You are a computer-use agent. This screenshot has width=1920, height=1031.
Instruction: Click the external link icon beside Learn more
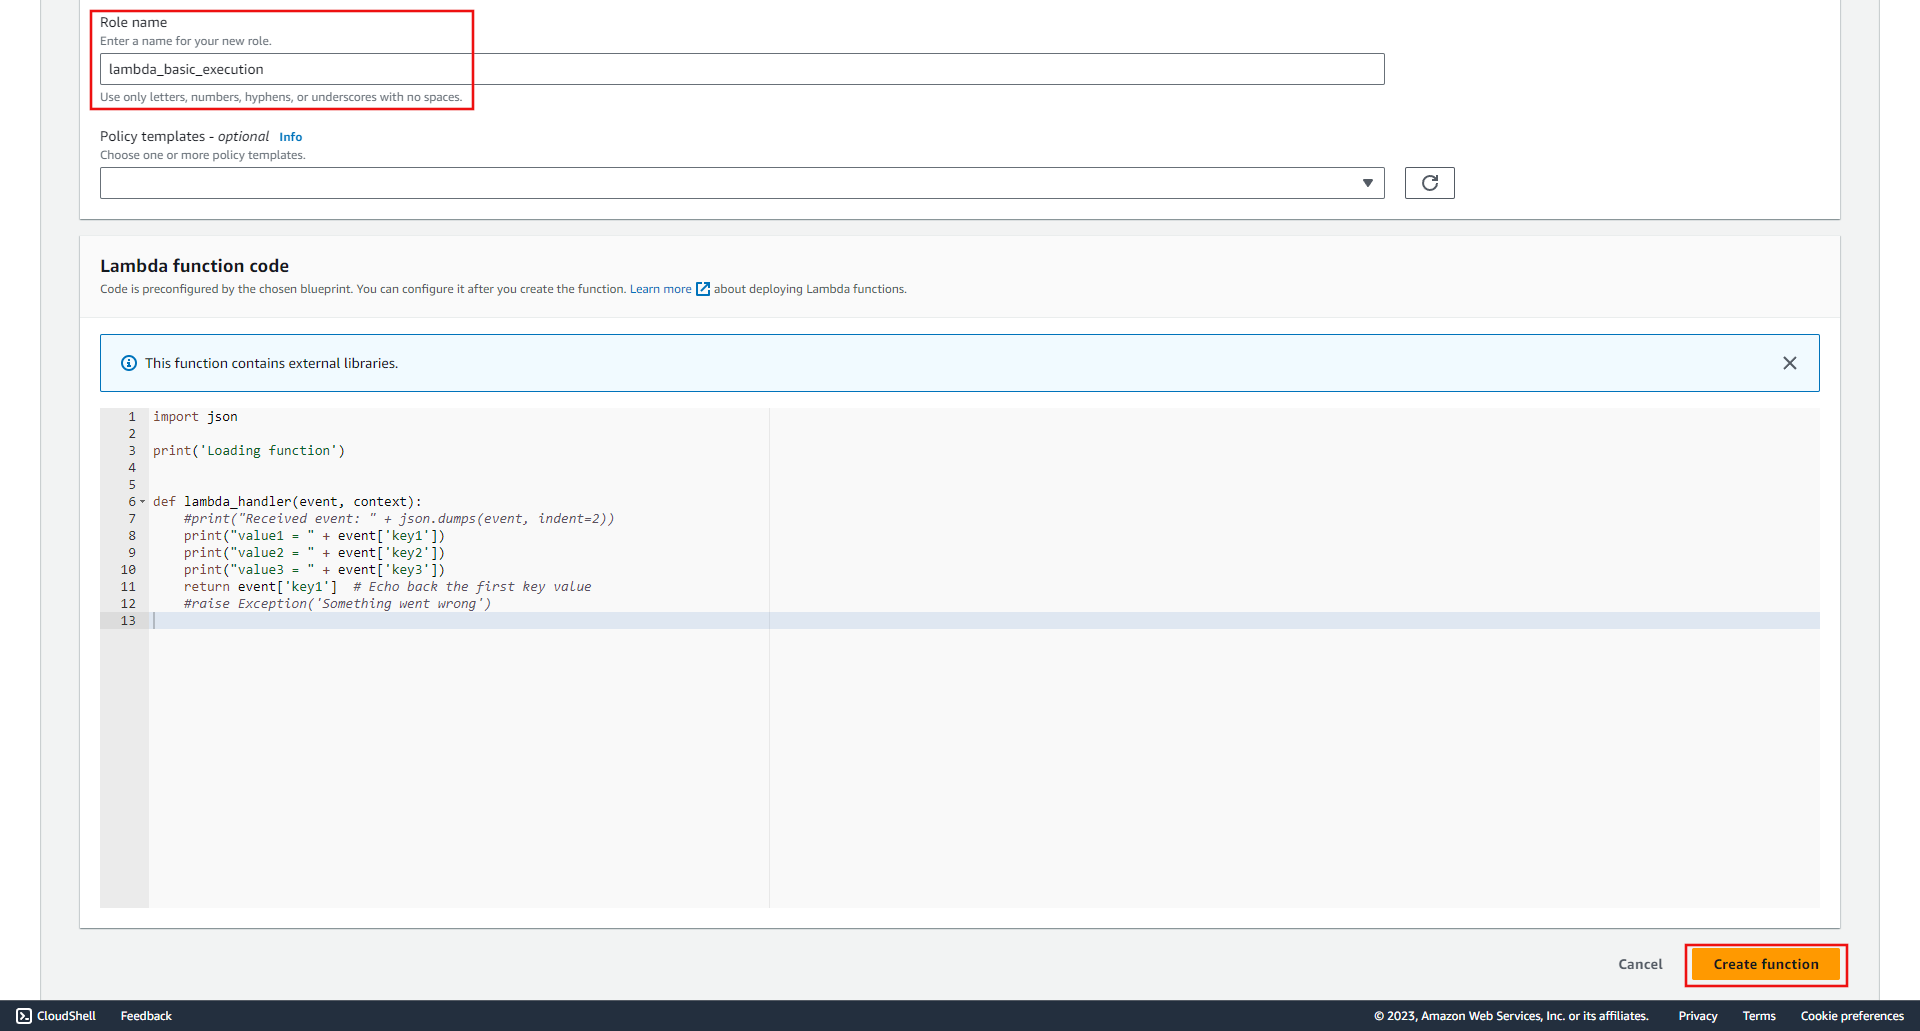(703, 288)
